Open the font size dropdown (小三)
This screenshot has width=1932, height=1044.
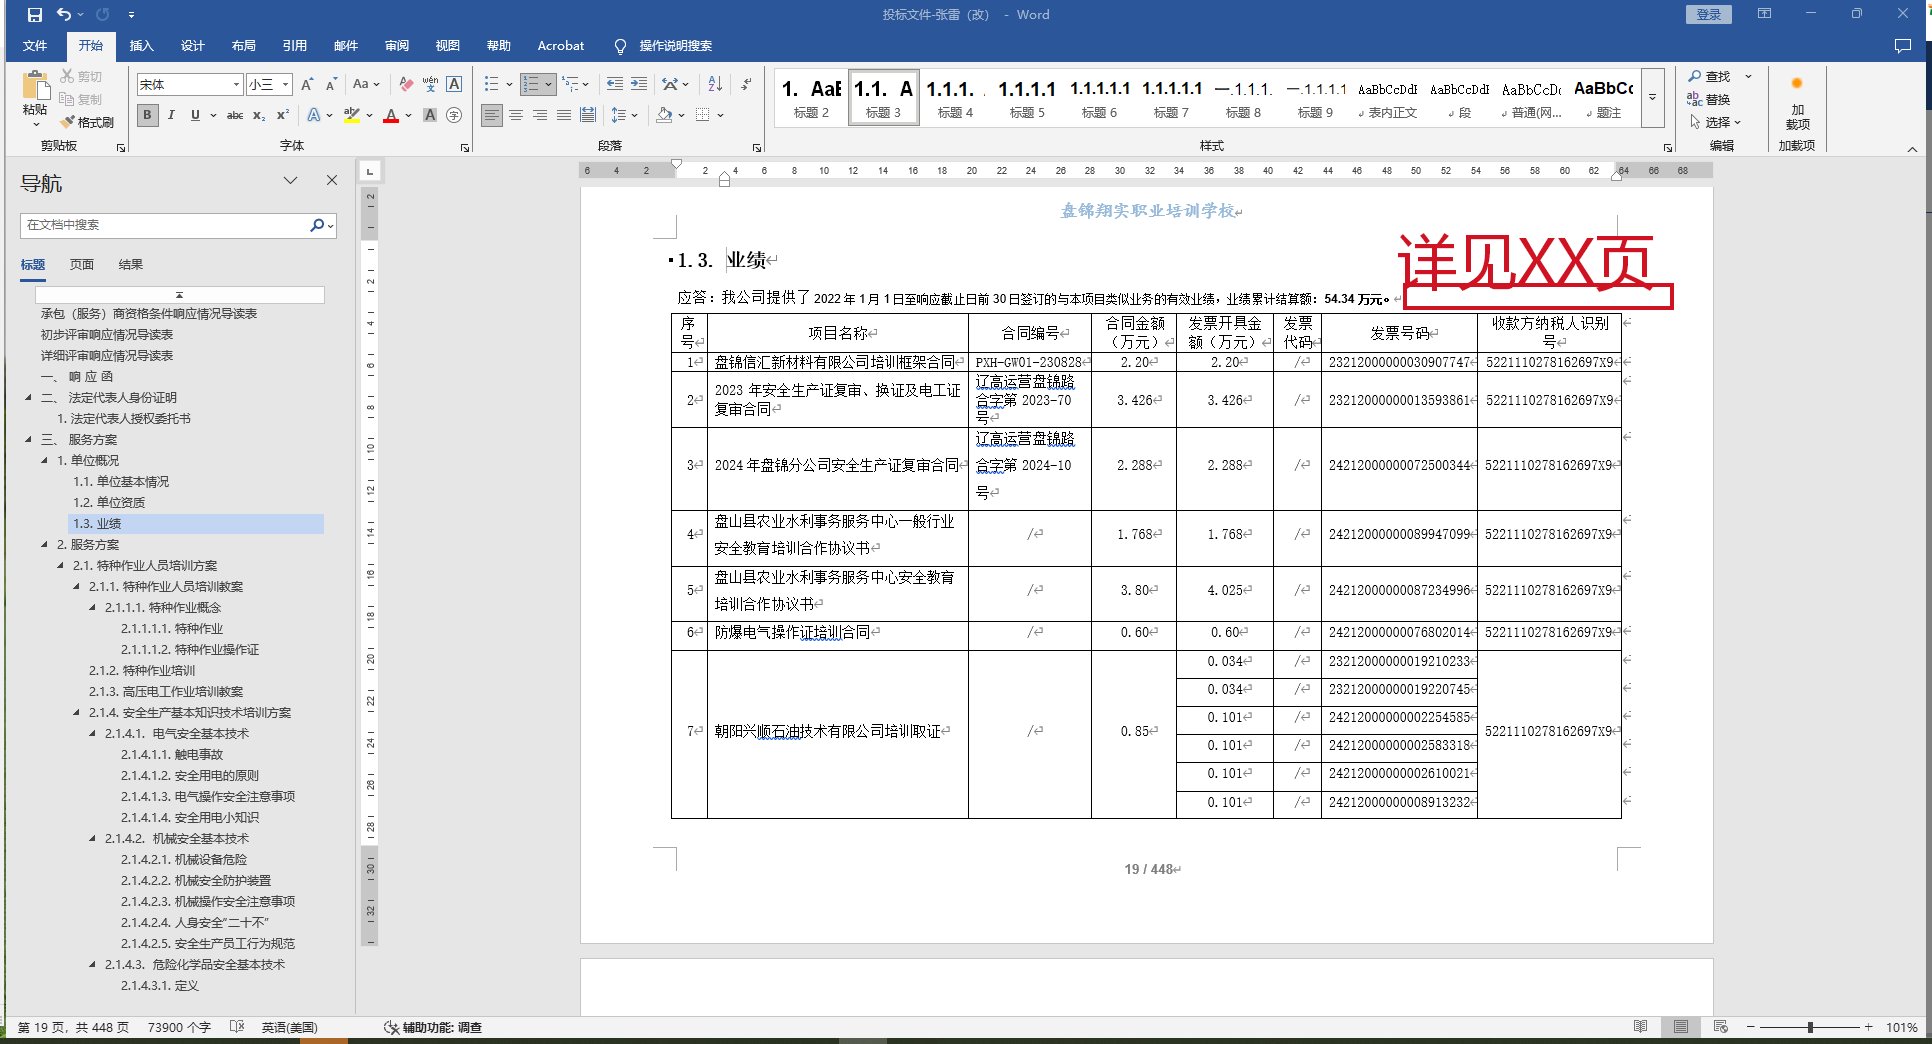[285, 84]
